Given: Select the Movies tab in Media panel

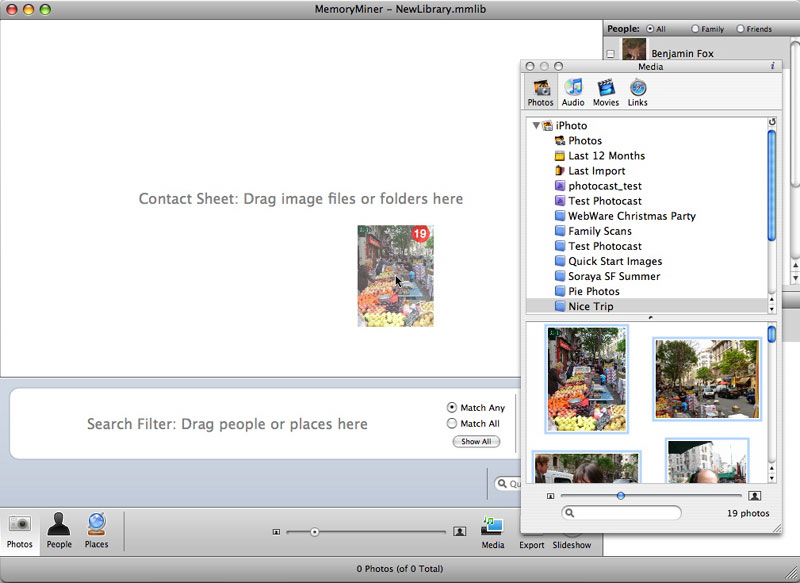Looking at the screenshot, I should coord(605,92).
